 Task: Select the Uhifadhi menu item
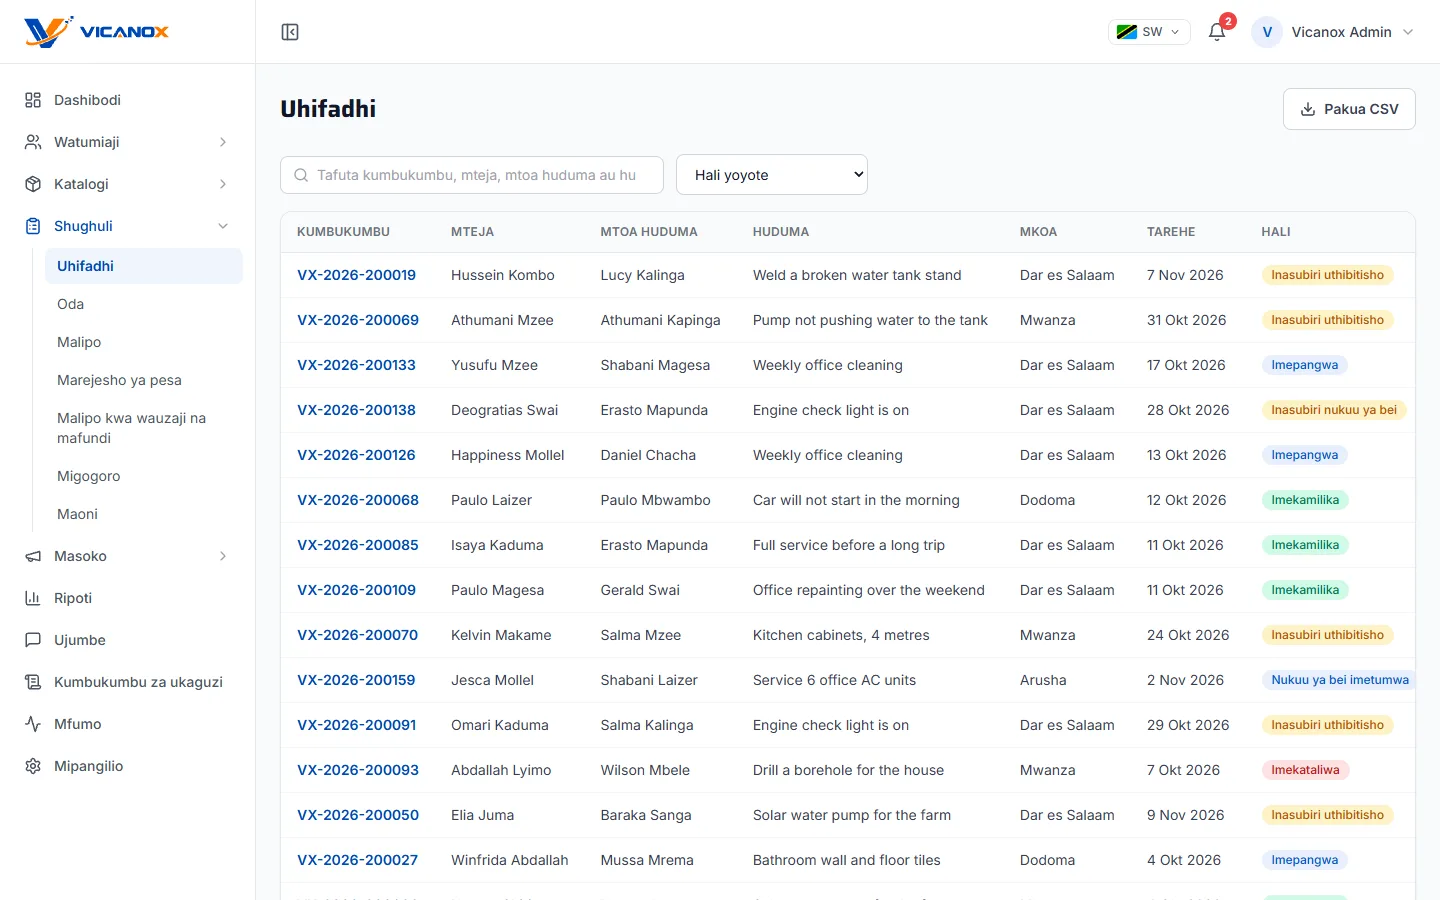tap(144, 266)
